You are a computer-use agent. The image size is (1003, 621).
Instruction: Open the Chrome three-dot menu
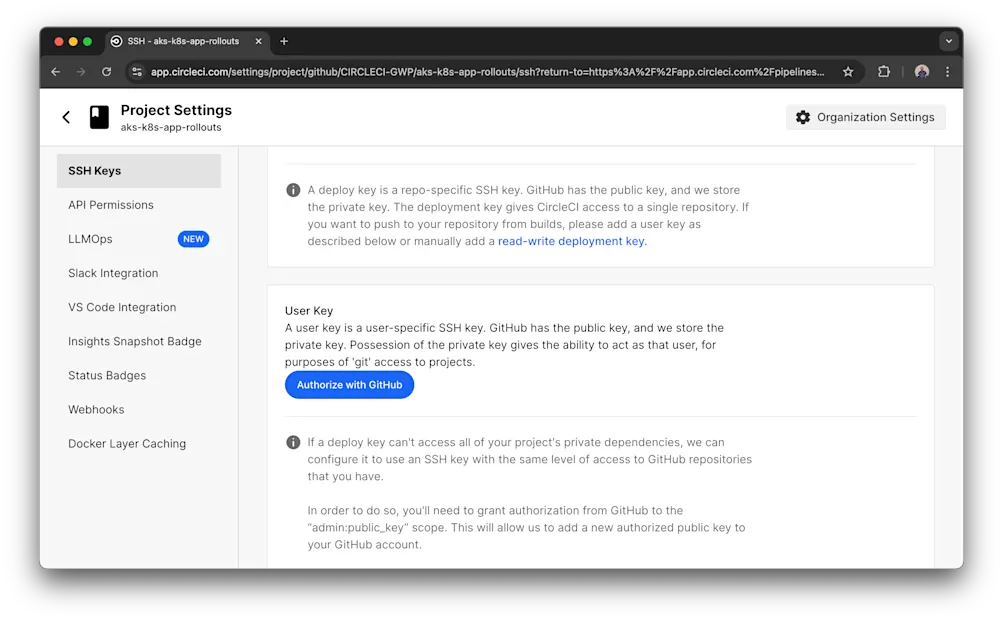(x=947, y=72)
